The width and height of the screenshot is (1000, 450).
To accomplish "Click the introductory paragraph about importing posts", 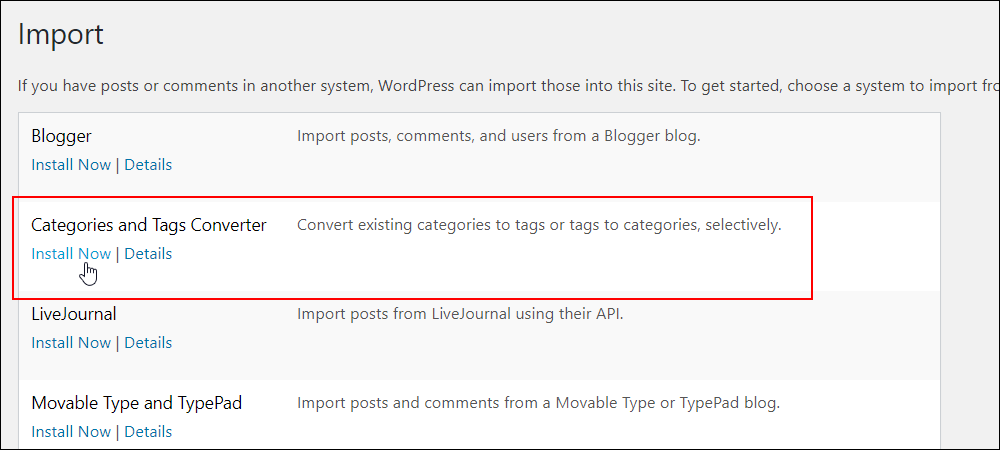I will point(508,85).
